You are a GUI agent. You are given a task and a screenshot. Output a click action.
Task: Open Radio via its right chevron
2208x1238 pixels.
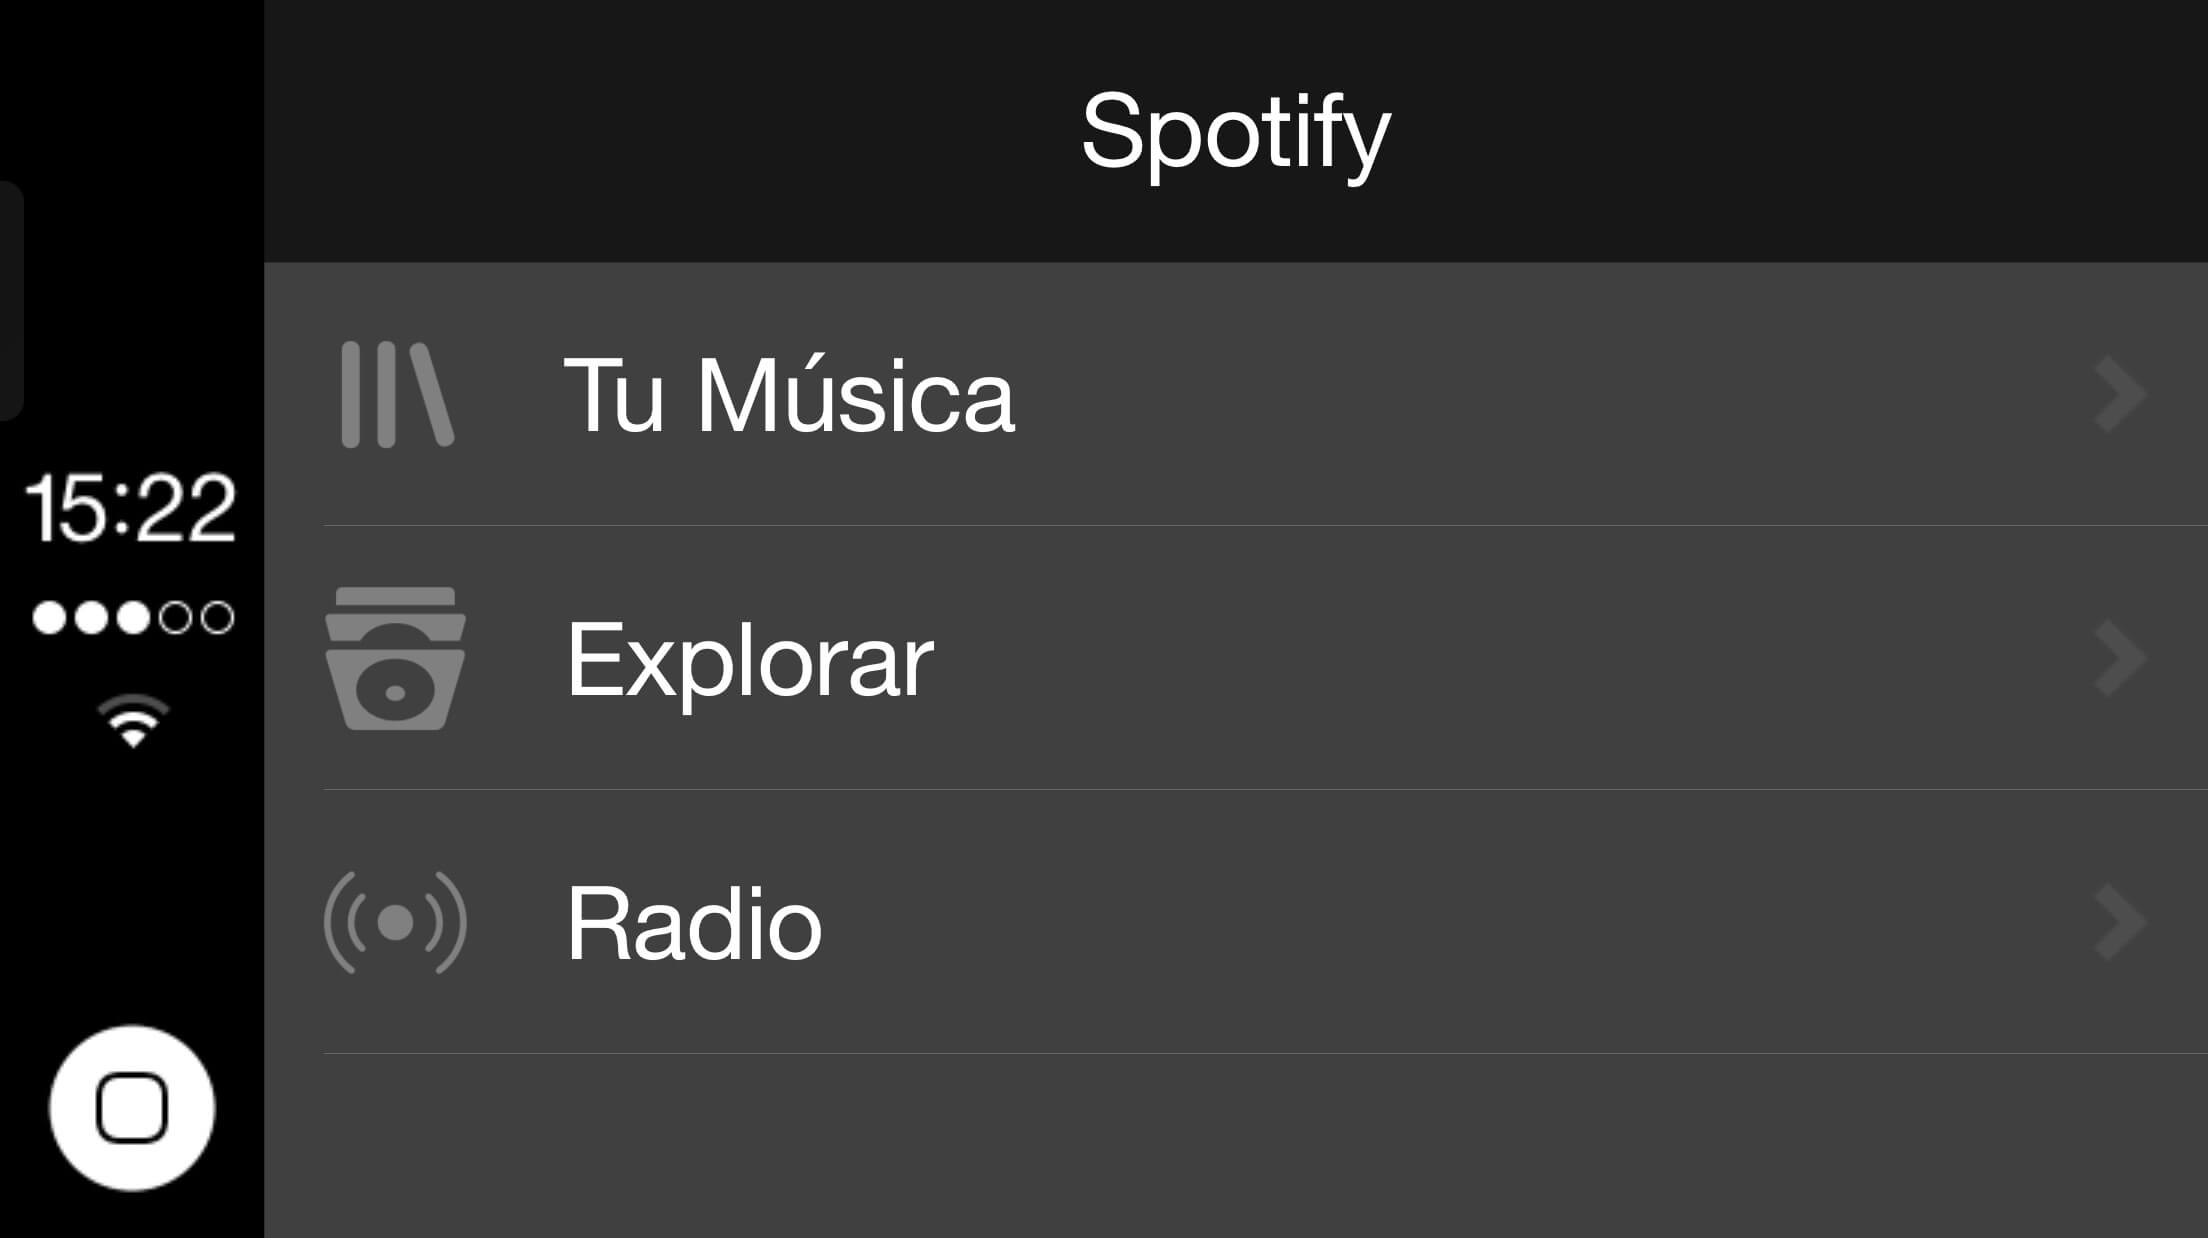pos(2119,922)
